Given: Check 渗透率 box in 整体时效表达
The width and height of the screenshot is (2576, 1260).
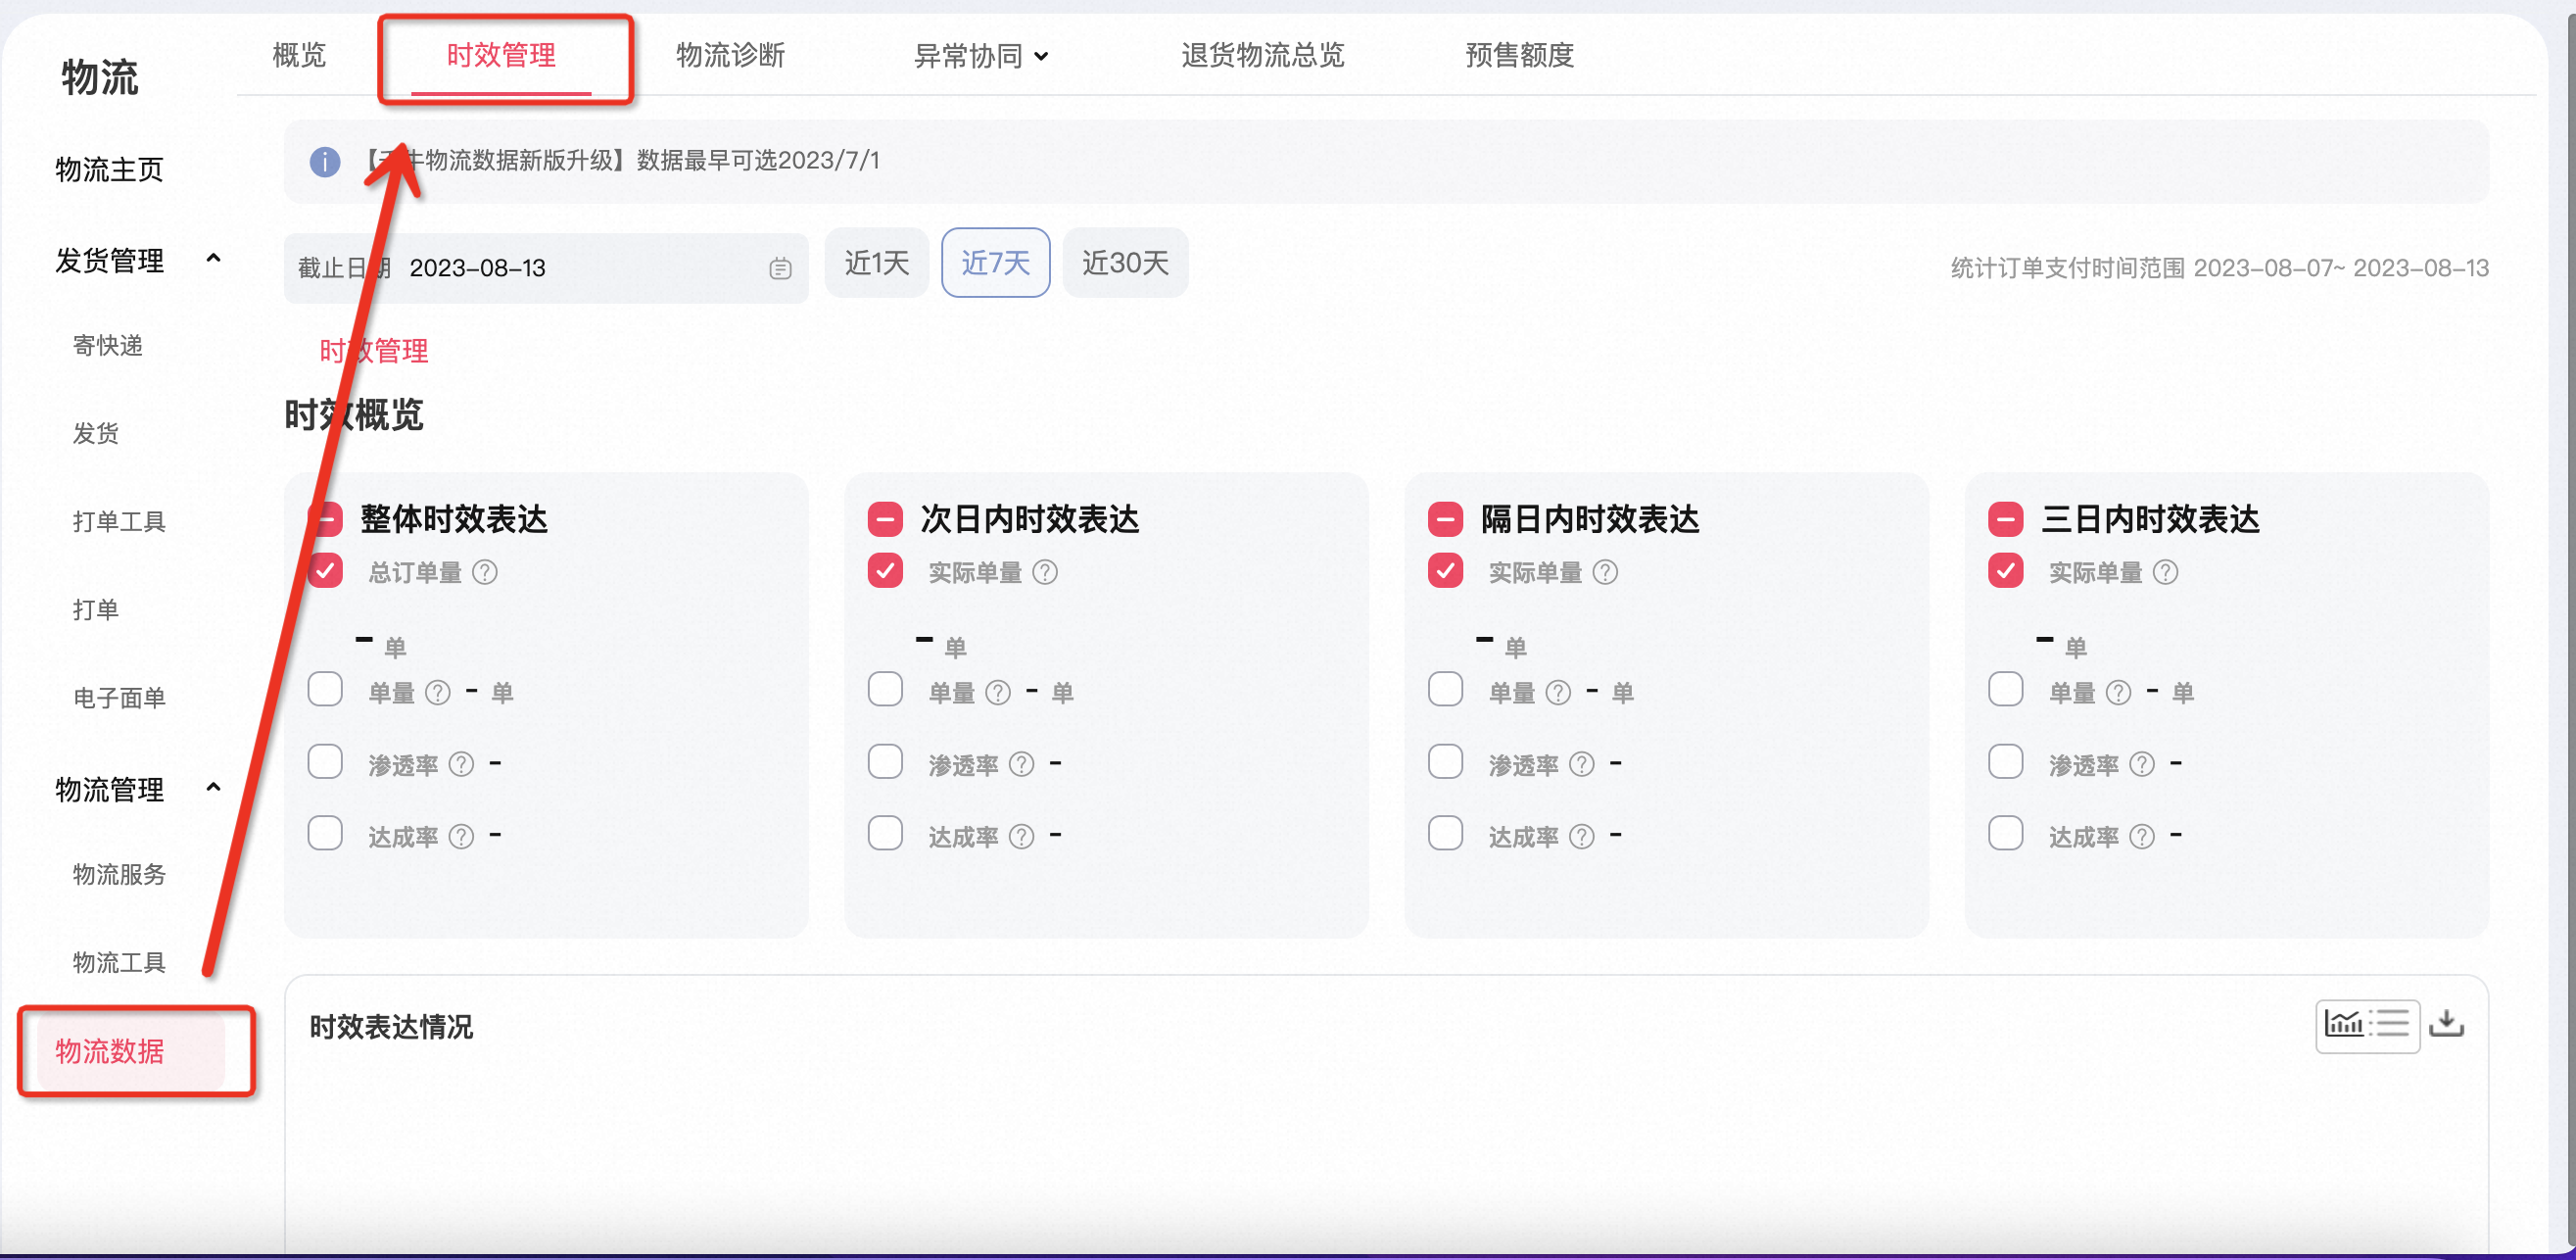Looking at the screenshot, I should click(x=325, y=761).
